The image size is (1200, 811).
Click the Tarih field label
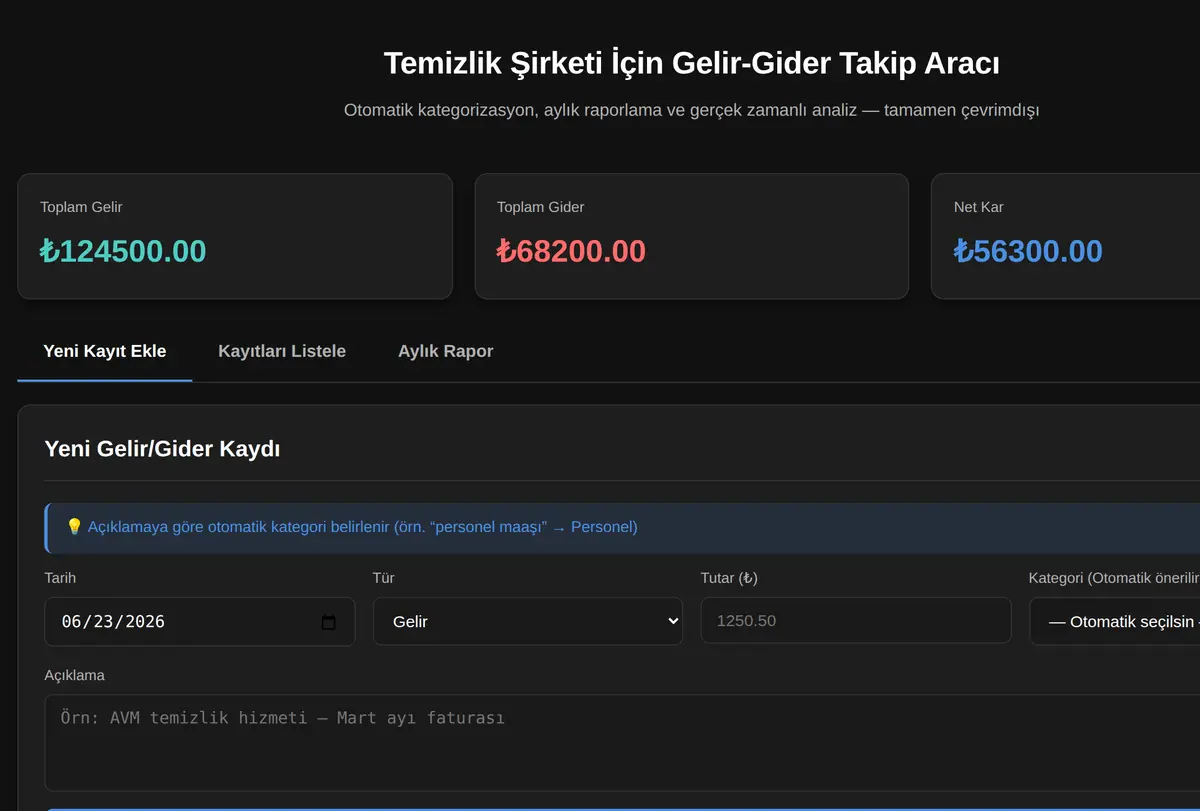(60, 578)
